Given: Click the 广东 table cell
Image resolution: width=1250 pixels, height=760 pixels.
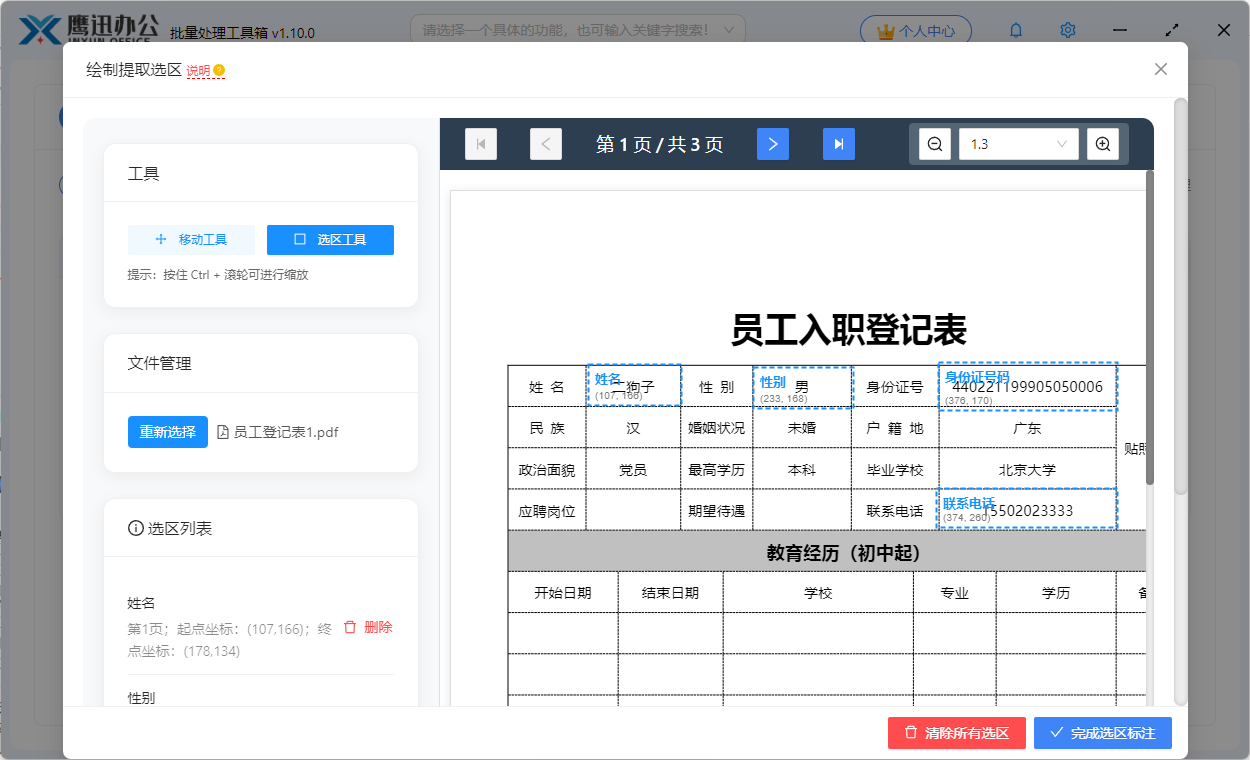Looking at the screenshot, I should (x=1027, y=428).
